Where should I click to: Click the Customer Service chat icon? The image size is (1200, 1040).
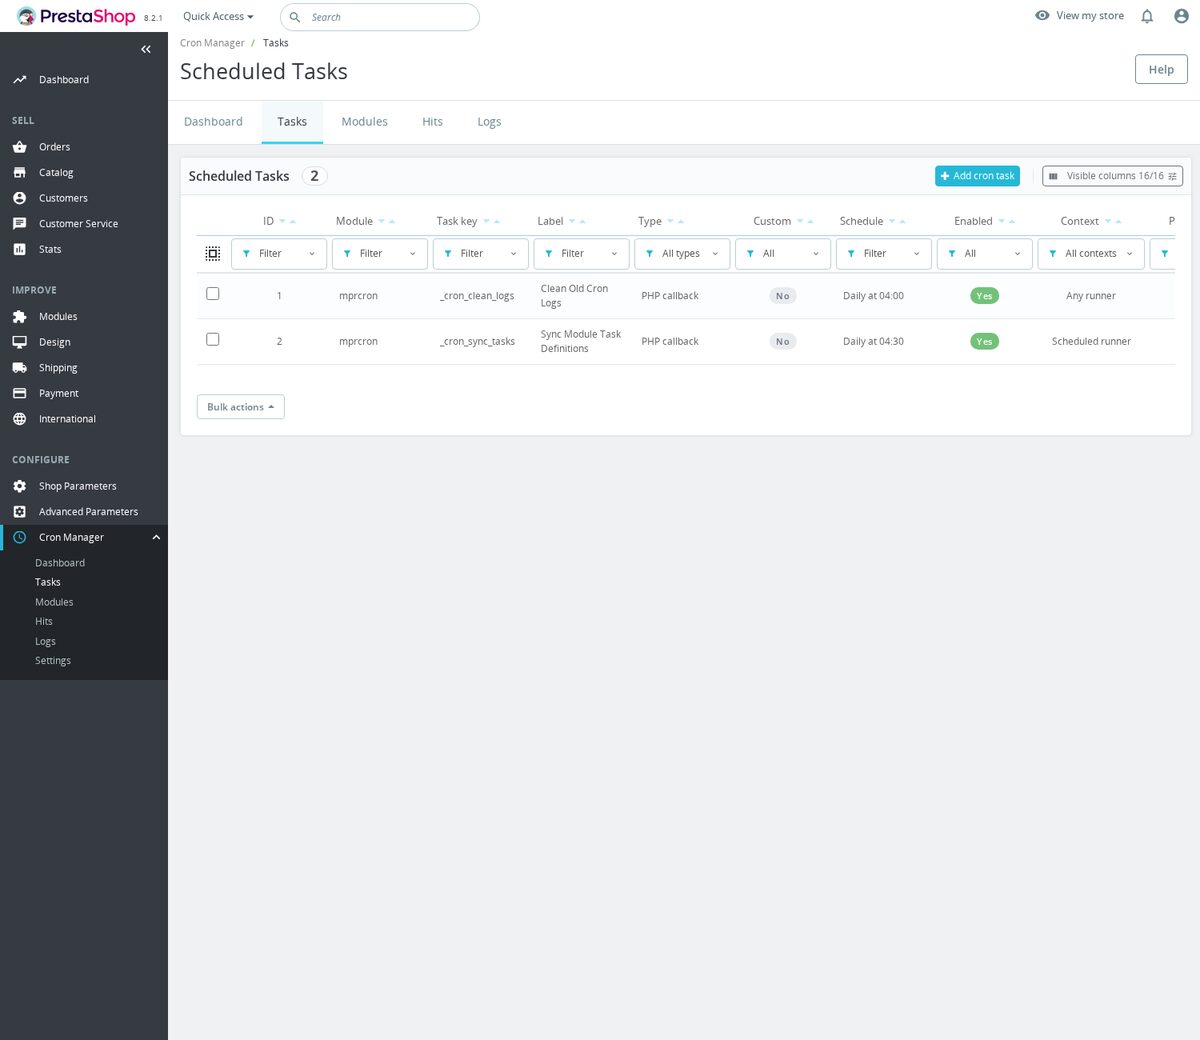(x=19, y=224)
